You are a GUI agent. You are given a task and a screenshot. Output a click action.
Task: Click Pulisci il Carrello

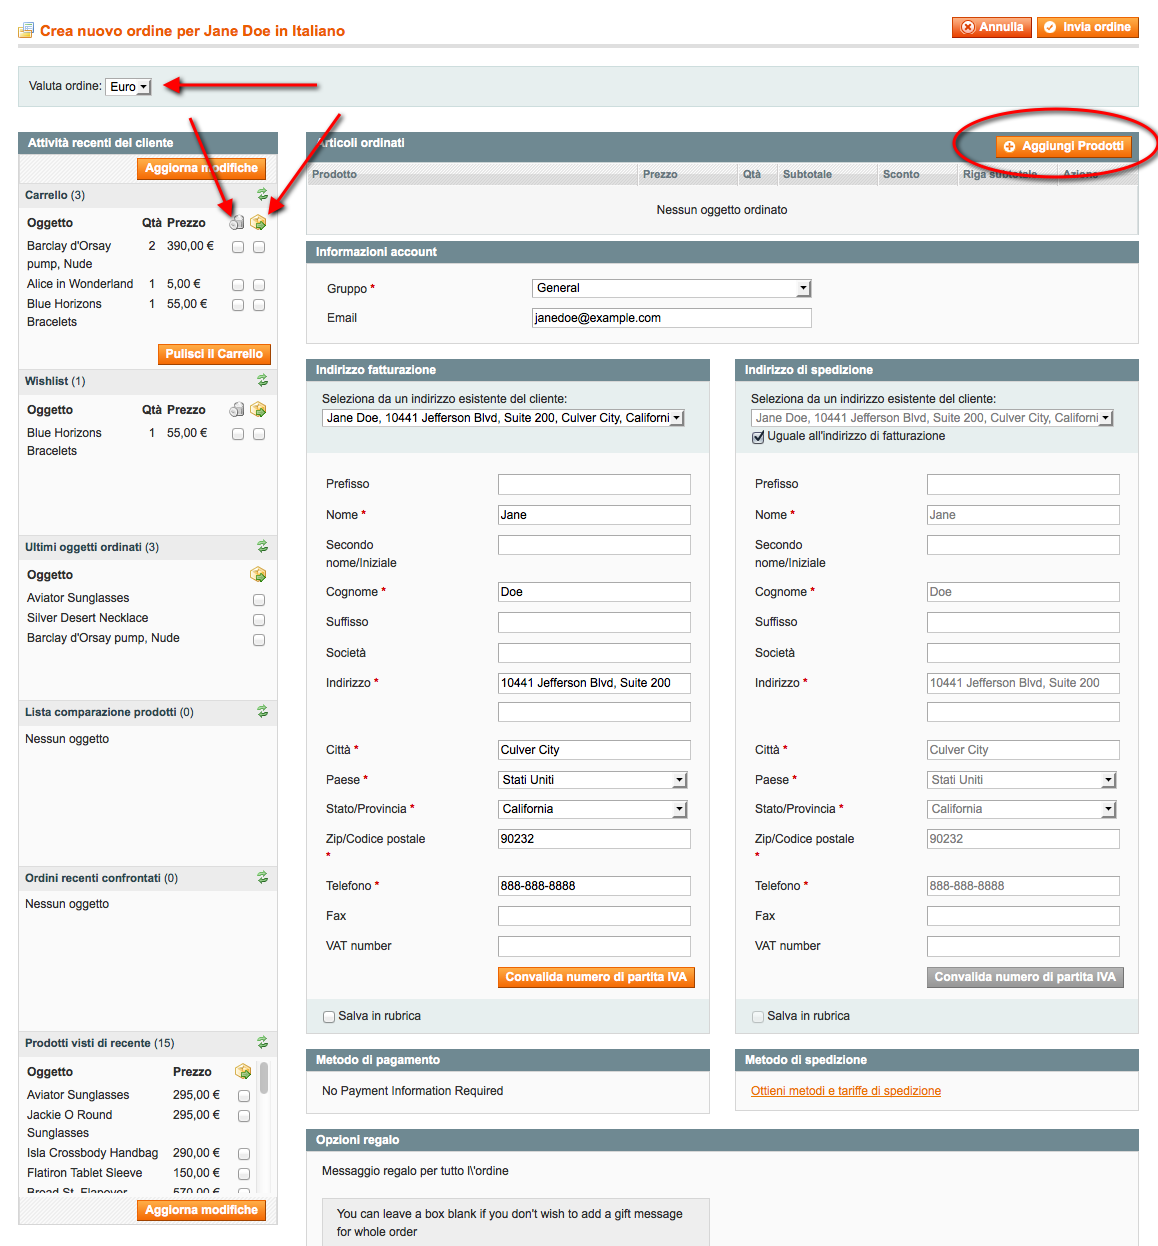click(x=214, y=353)
